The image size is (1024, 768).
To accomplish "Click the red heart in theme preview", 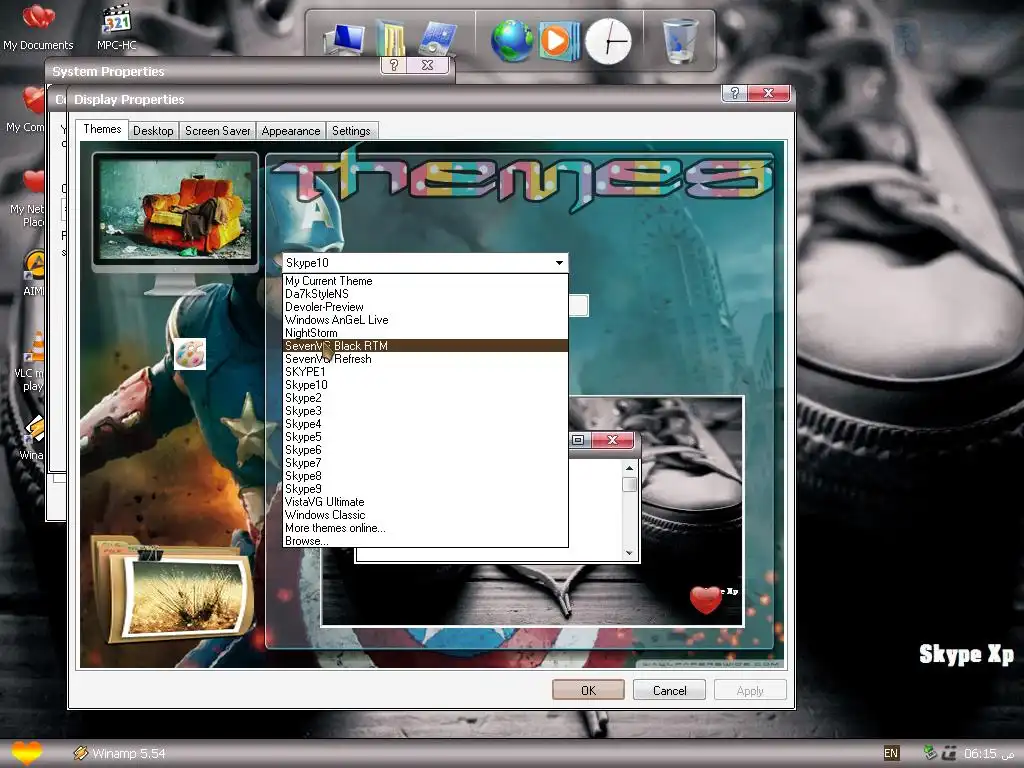I will point(705,600).
